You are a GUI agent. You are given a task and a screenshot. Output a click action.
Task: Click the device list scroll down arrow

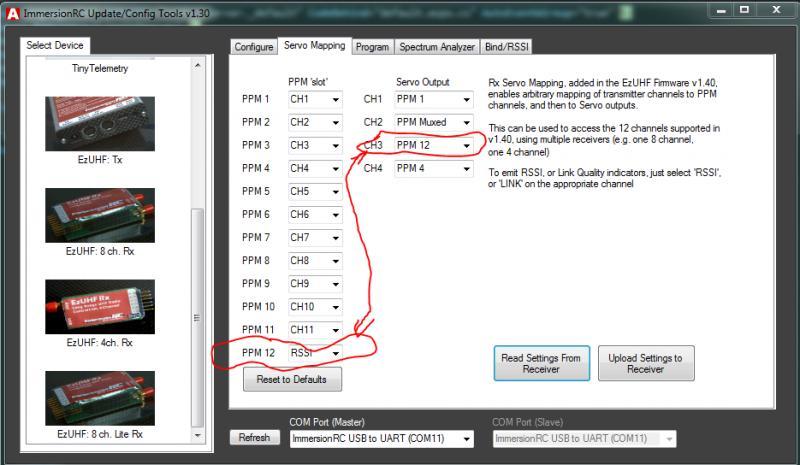196,435
